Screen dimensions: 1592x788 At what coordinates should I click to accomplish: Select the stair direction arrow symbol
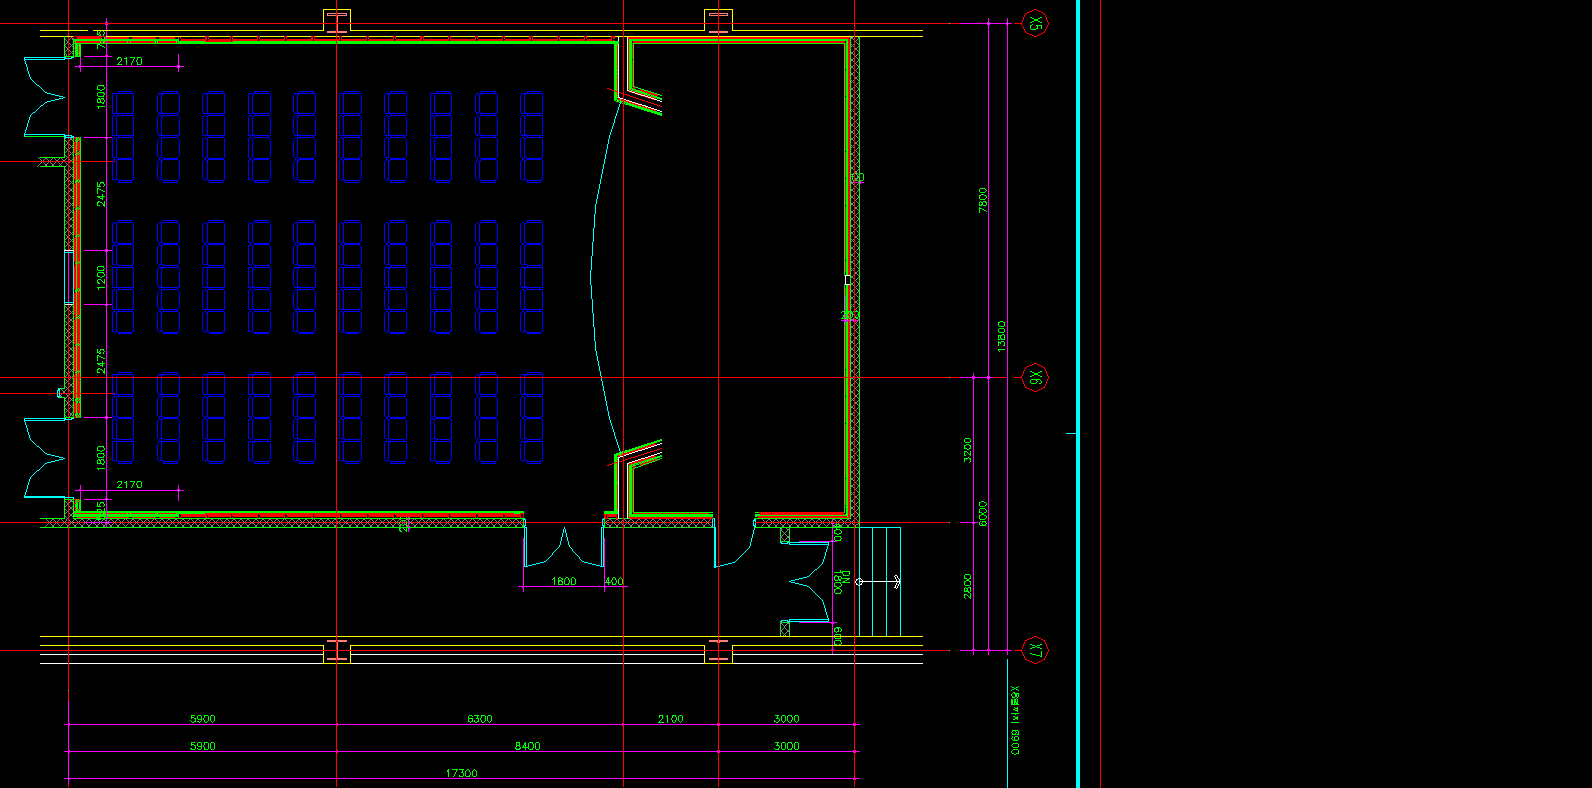tap(879, 581)
